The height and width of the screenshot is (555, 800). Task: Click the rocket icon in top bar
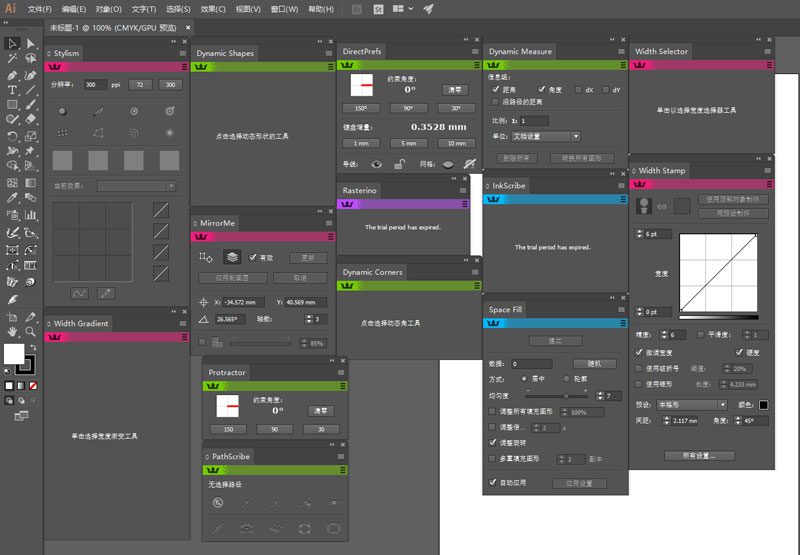(429, 9)
